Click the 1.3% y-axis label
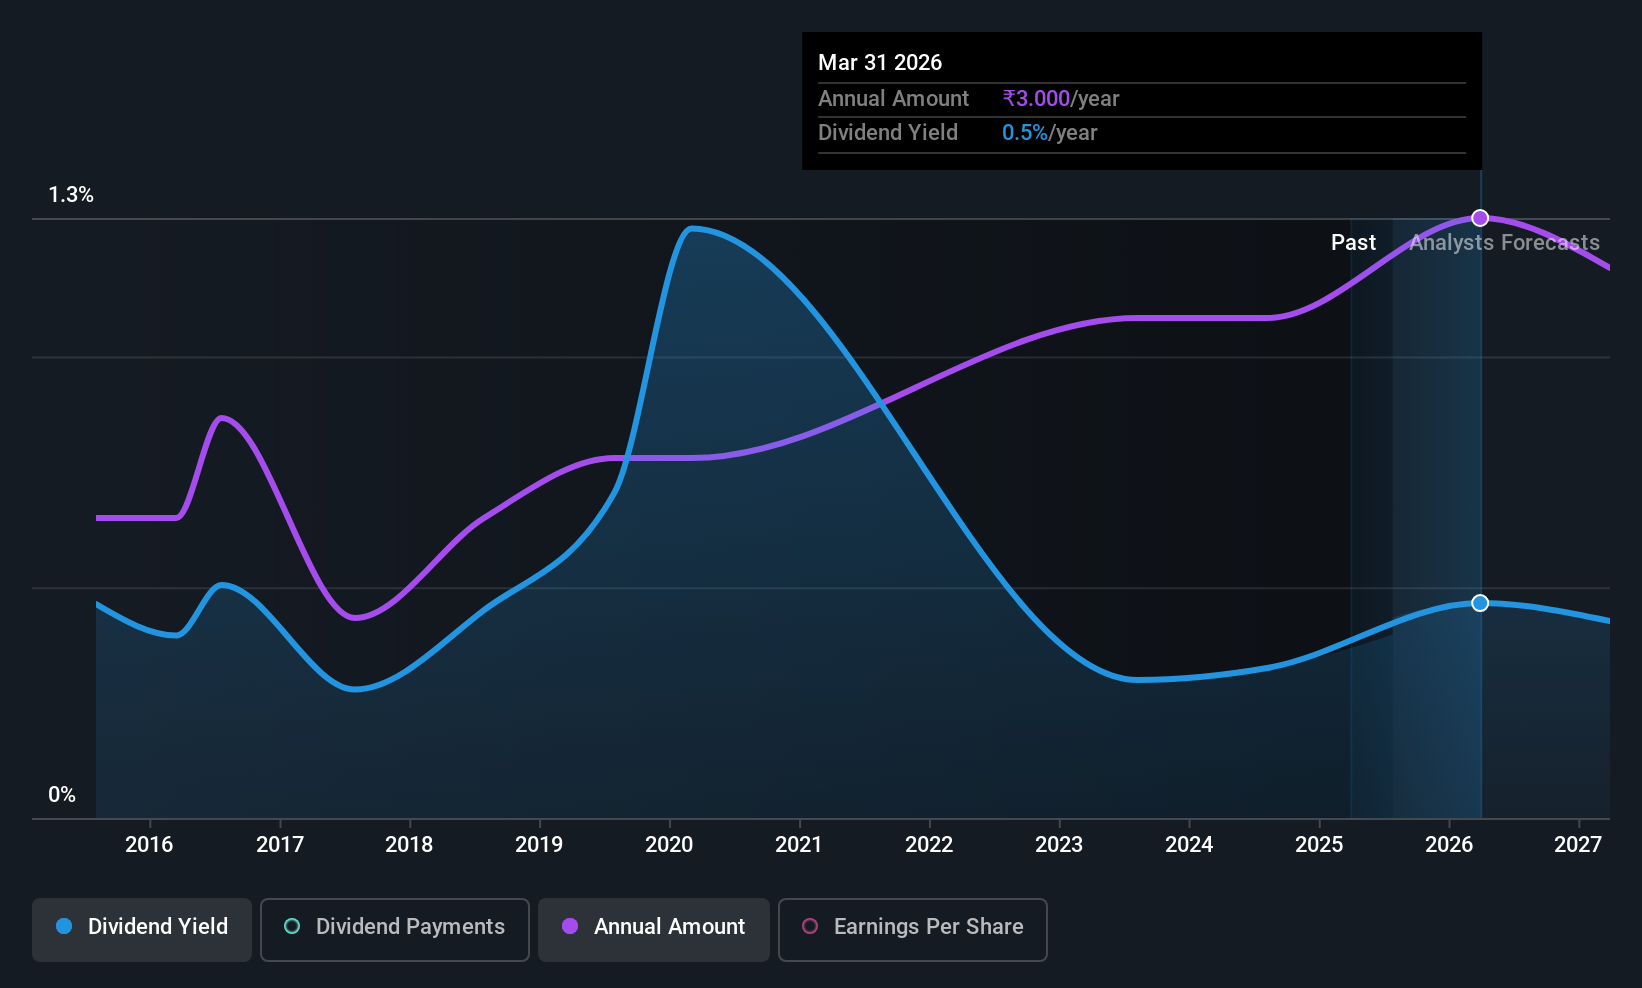The height and width of the screenshot is (988, 1642). pyautogui.click(x=71, y=195)
